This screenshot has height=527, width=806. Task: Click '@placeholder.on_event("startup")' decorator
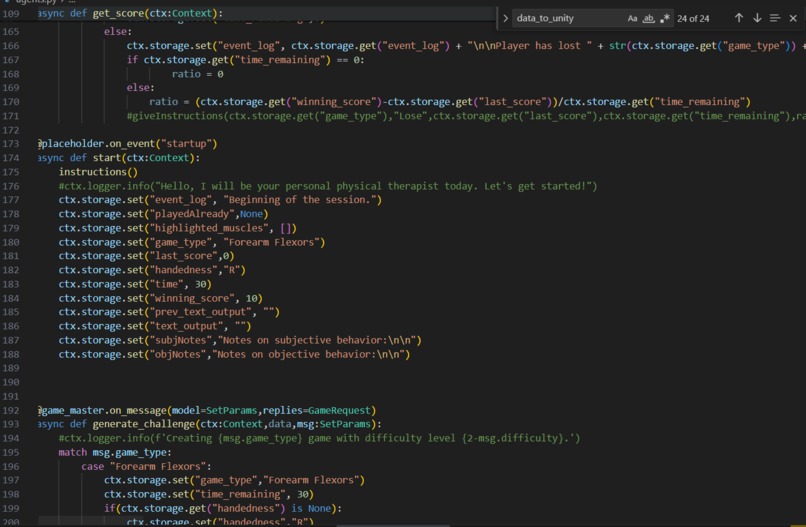coord(127,144)
